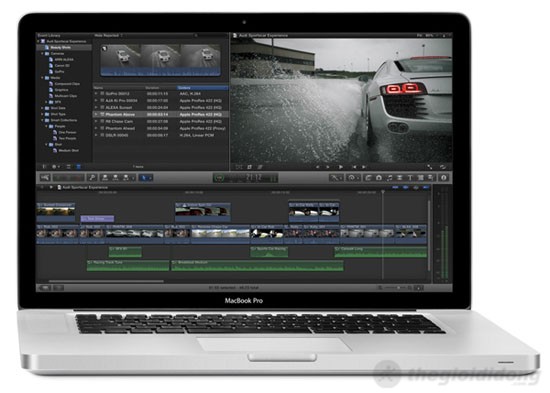Open the viewer zoom percentage menu
Screen dimensions: 550x393
(430, 35)
